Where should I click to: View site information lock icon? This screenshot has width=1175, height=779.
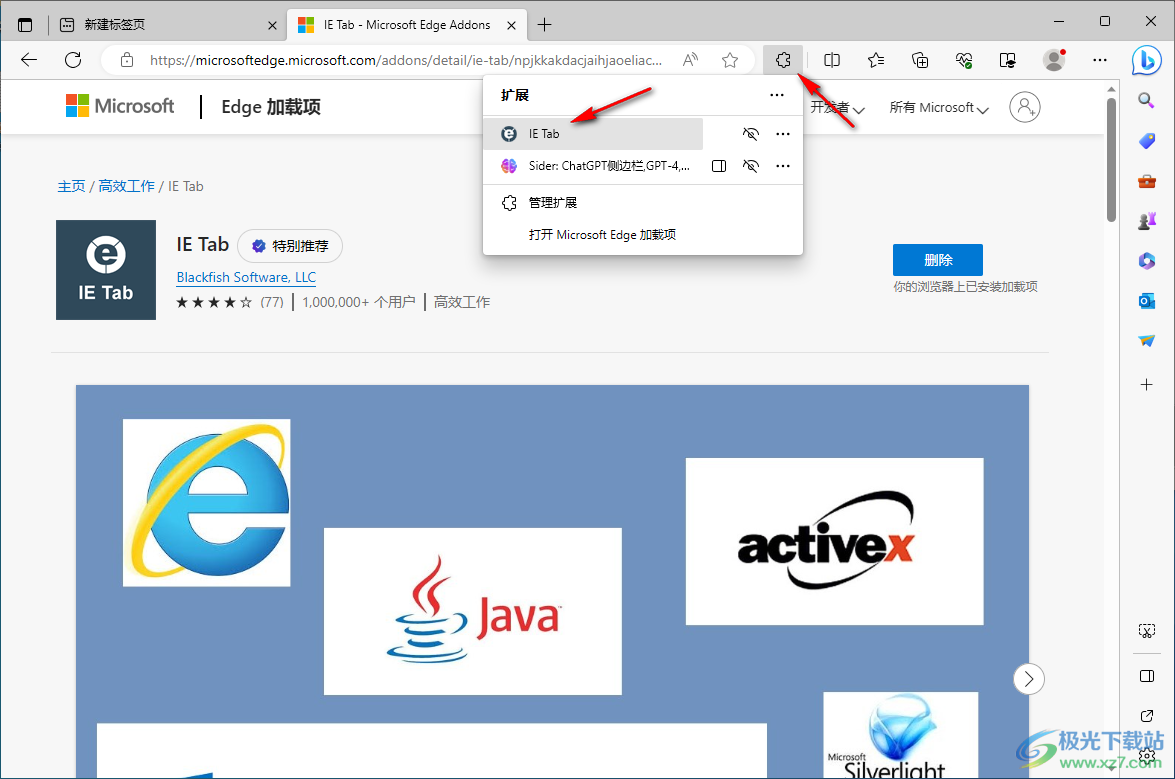127,60
